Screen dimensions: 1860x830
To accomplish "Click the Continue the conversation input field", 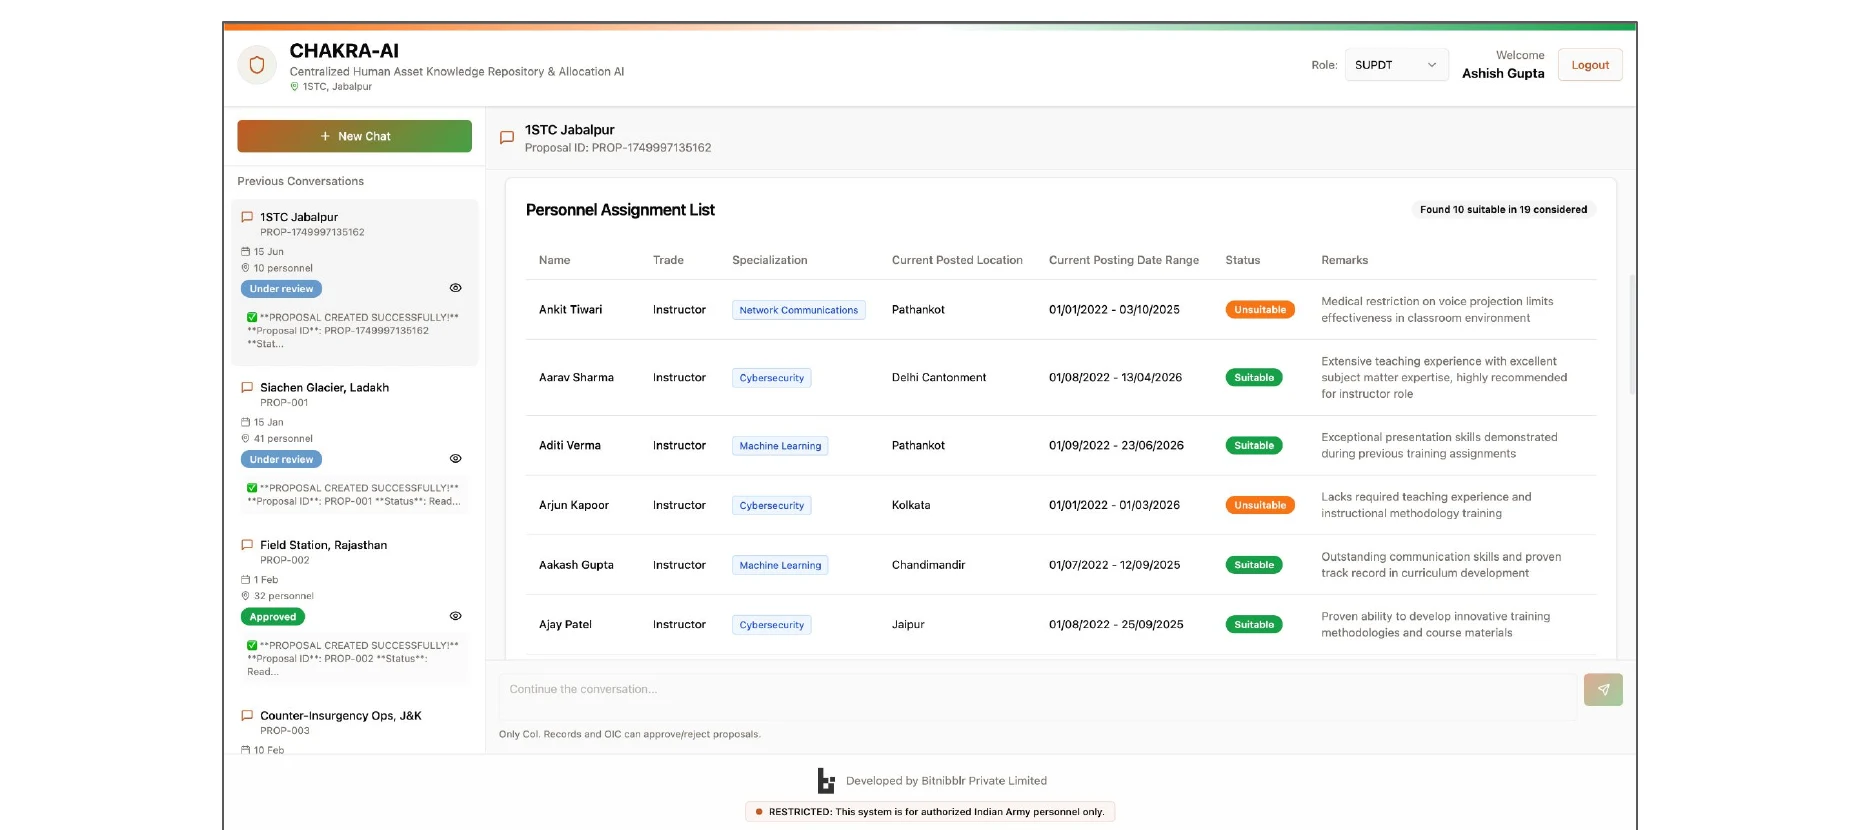I will pyautogui.click(x=1037, y=697).
